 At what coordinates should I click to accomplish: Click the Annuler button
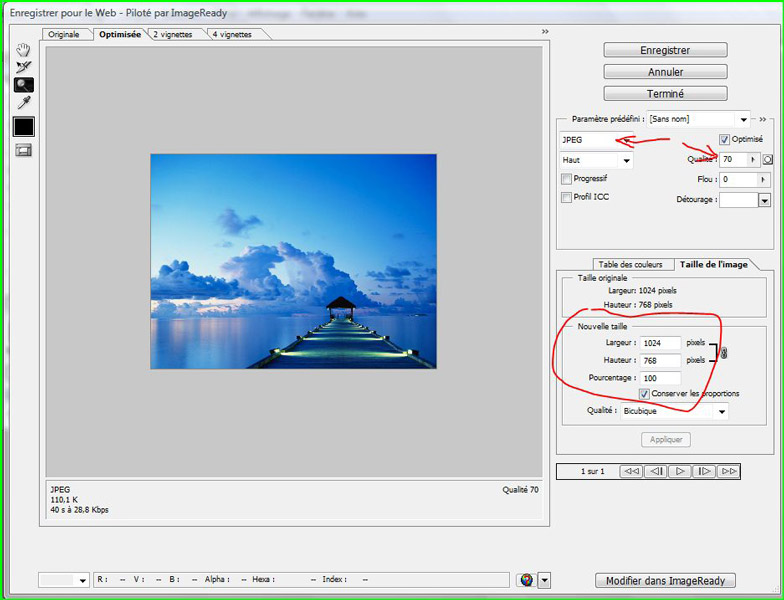pyautogui.click(x=665, y=72)
